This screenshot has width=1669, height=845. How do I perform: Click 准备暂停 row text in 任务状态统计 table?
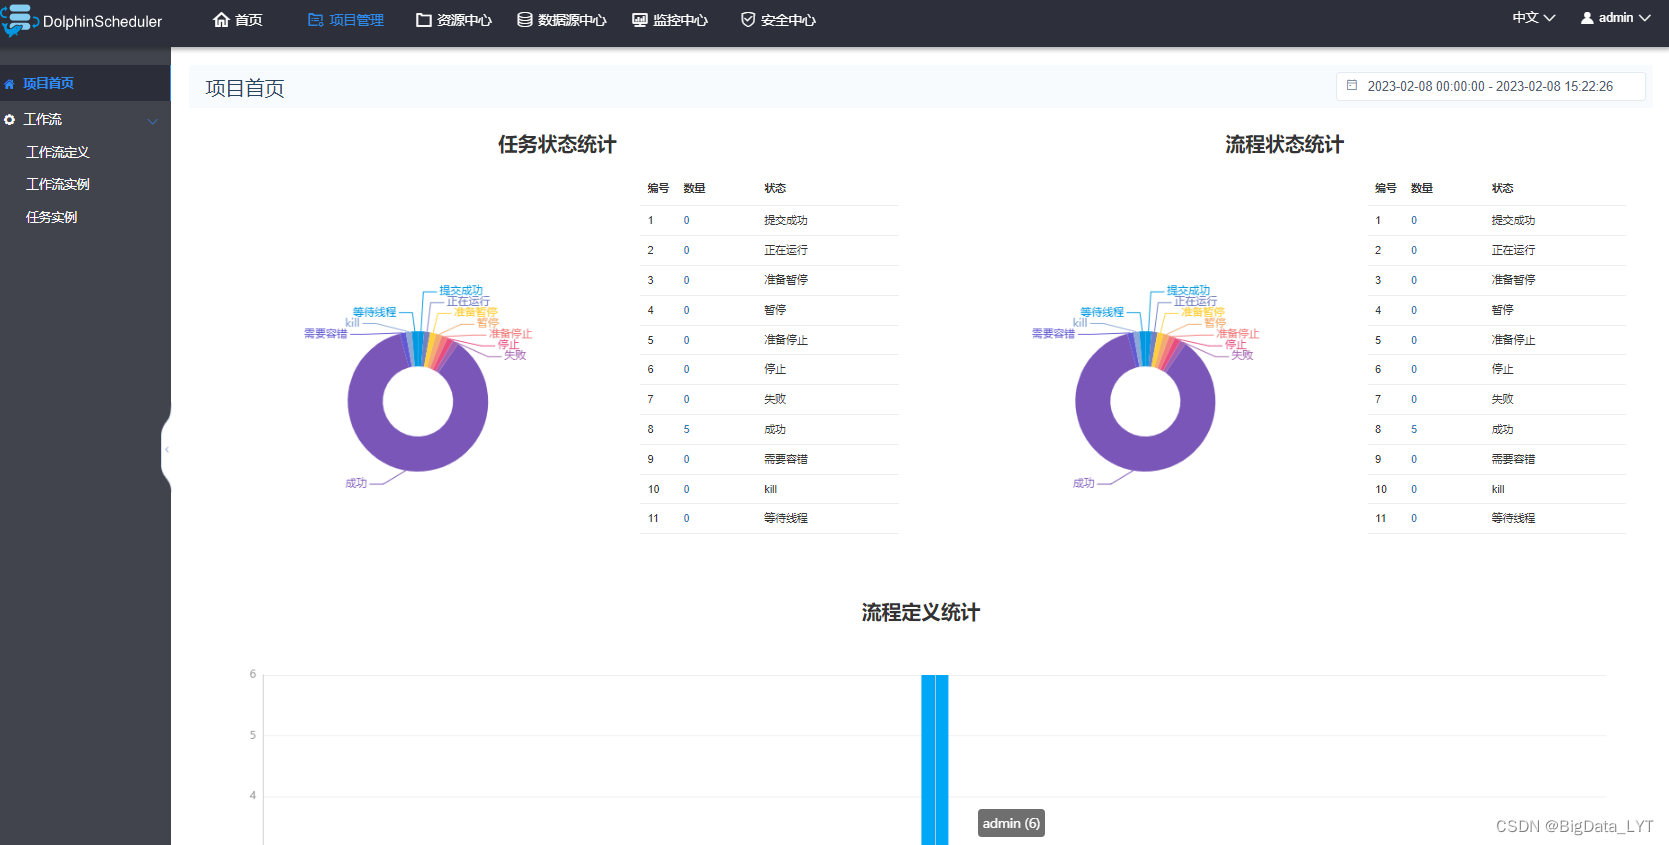click(x=786, y=280)
